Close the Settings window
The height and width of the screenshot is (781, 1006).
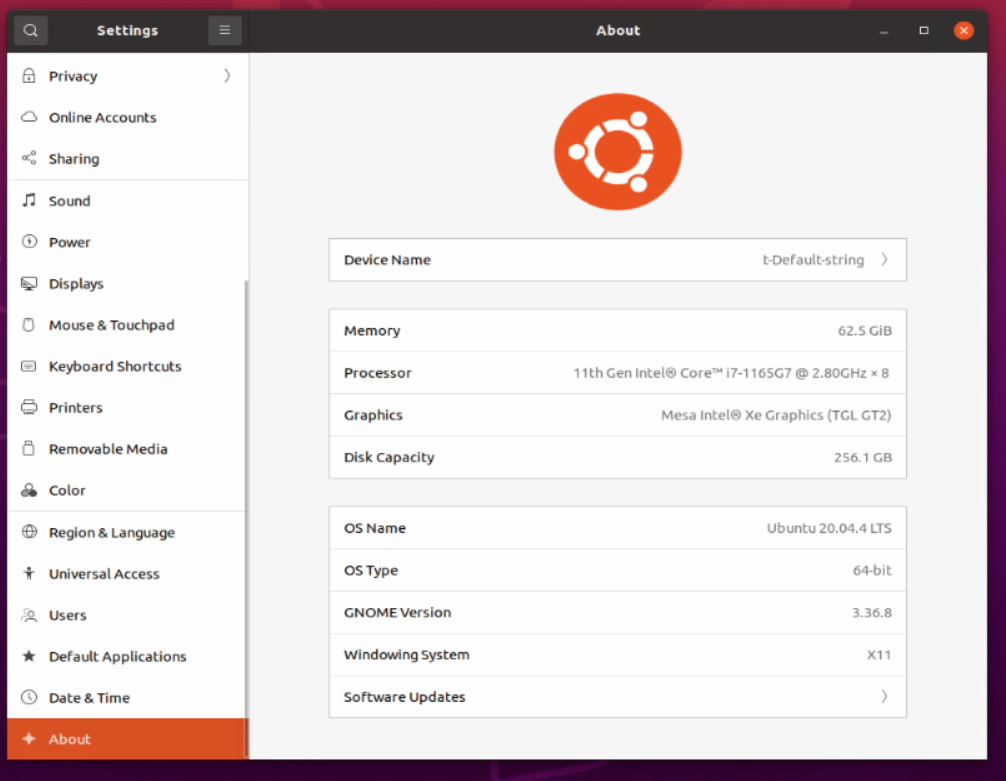[x=963, y=30]
